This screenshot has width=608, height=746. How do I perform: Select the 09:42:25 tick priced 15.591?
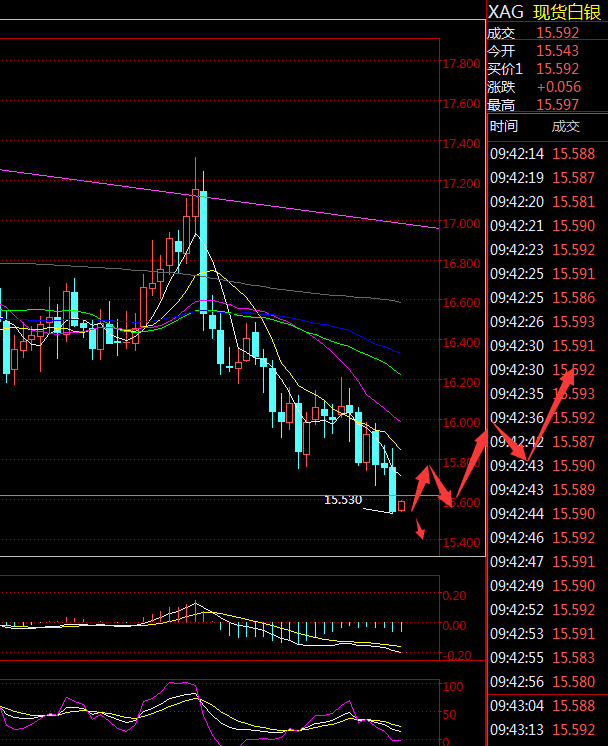click(543, 274)
